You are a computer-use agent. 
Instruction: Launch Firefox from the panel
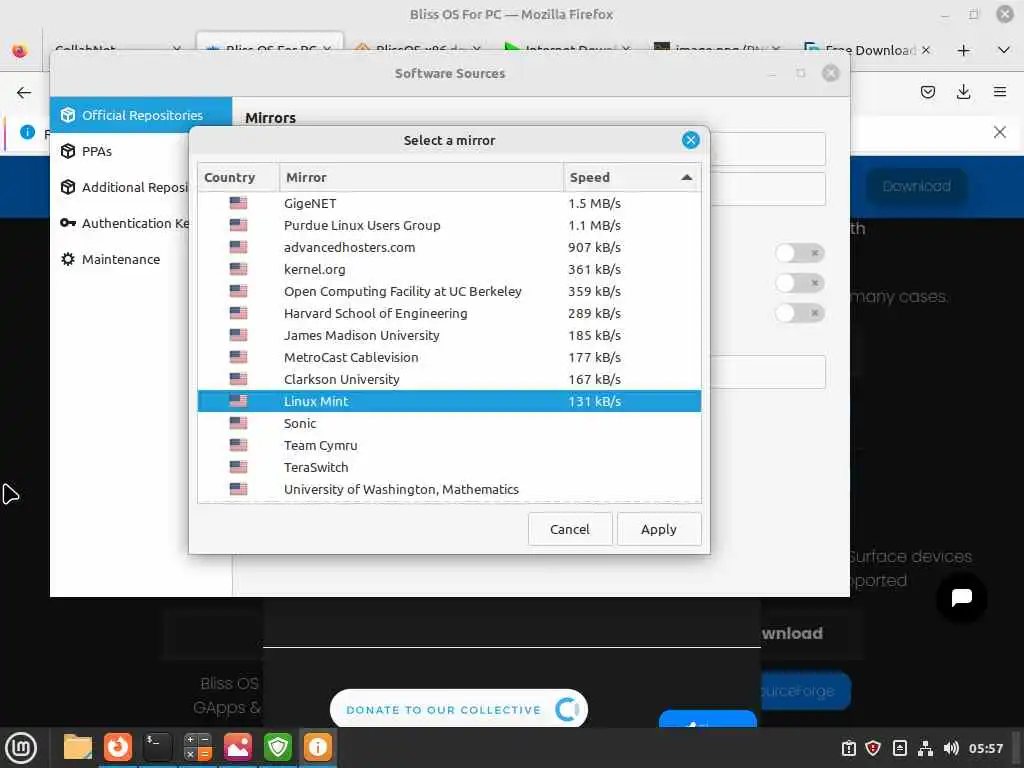coord(118,747)
